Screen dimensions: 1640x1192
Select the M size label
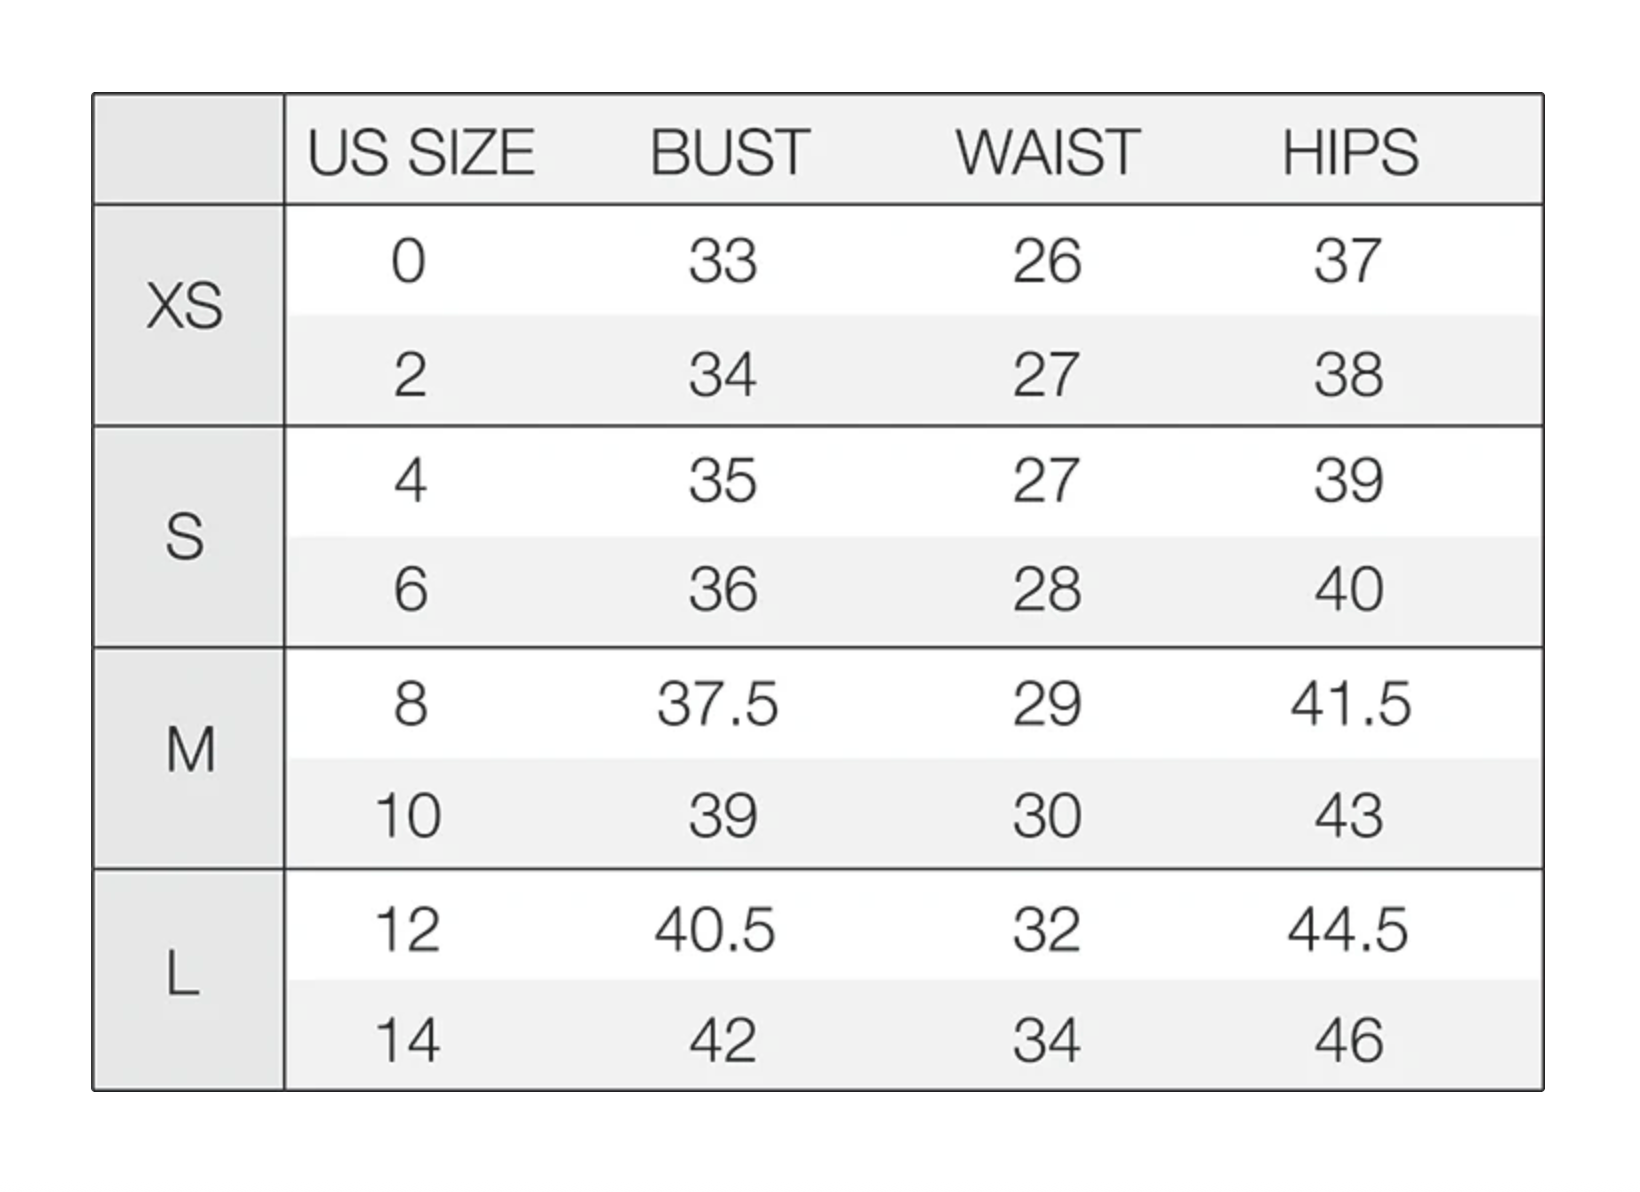[x=190, y=750]
